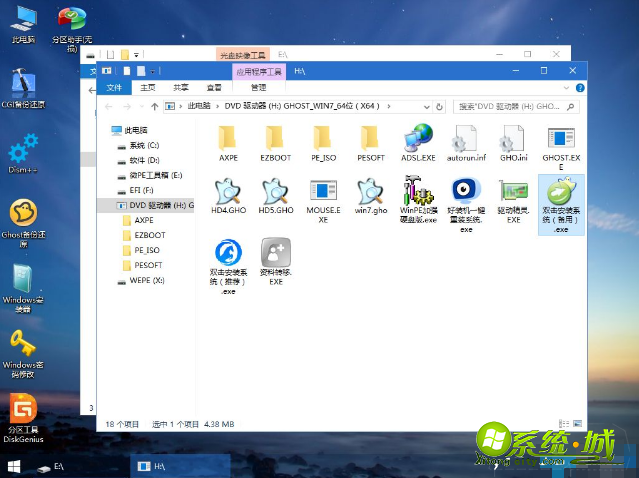Open EZBOOT folder in navigation tree
The height and width of the screenshot is (478, 639).
point(144,235)
